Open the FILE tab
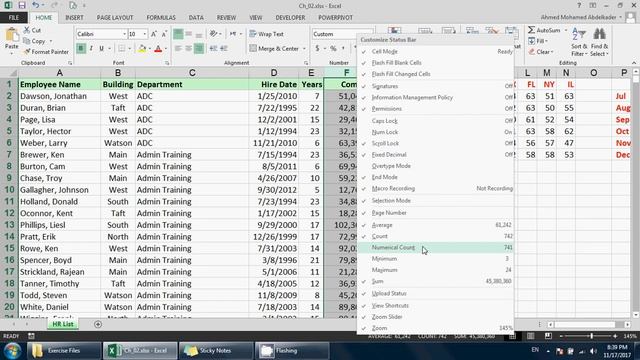This screenshot has height=360, width=640. [x=14, y=18]
